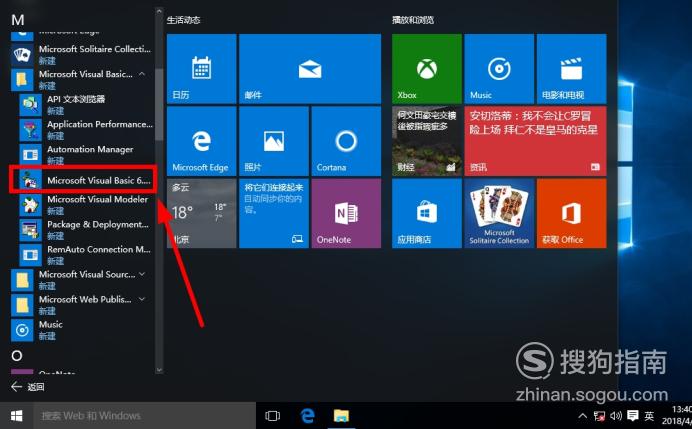Open the Finance news tile (财经)
This screenshot has height=429, width=692.
[x=427, y=141]
